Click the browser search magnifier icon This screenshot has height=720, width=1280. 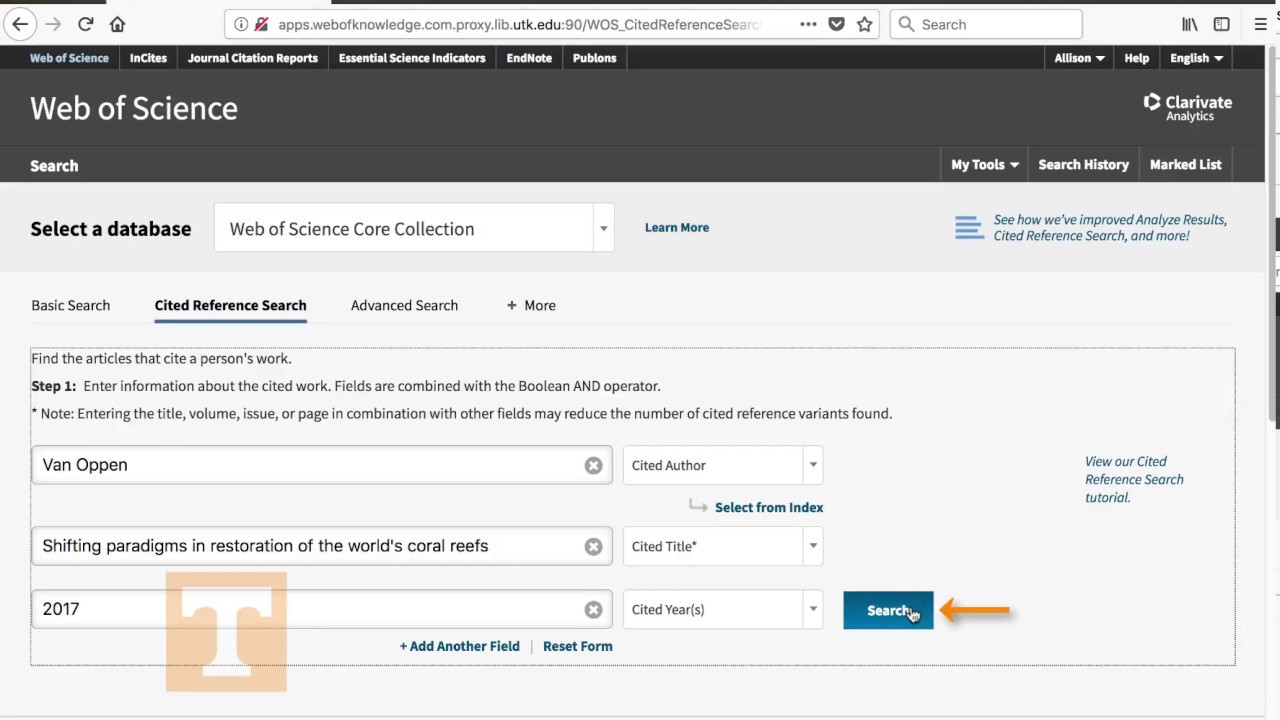(x=906, y=24)
